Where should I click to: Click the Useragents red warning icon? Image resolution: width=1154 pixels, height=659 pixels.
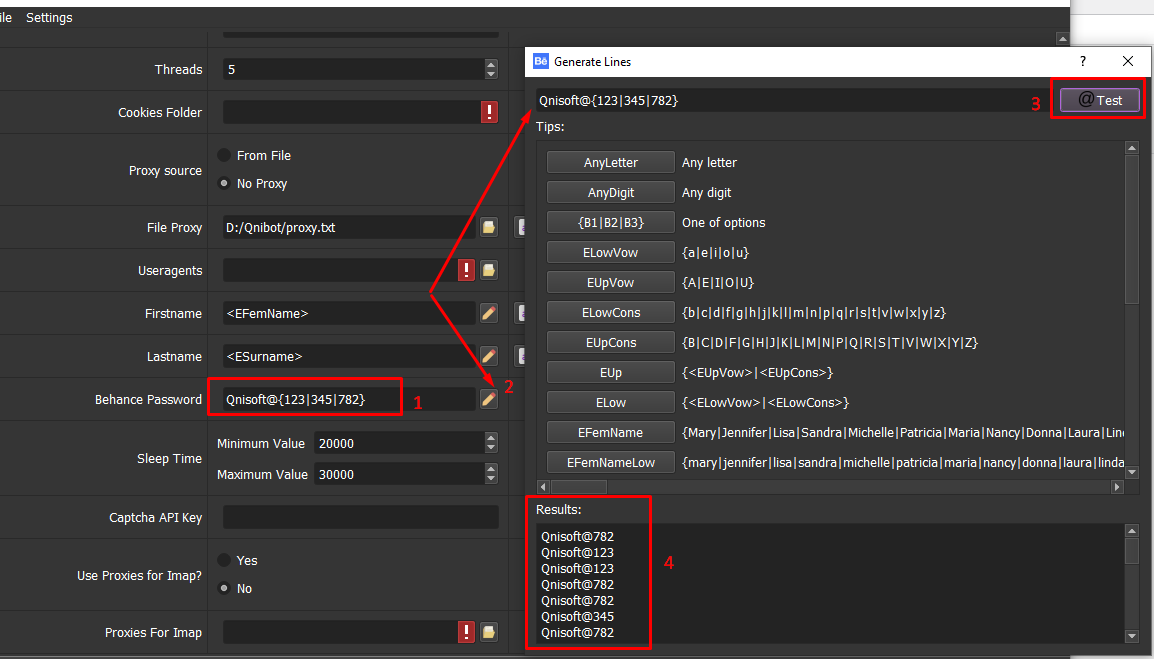click(466, 270)
